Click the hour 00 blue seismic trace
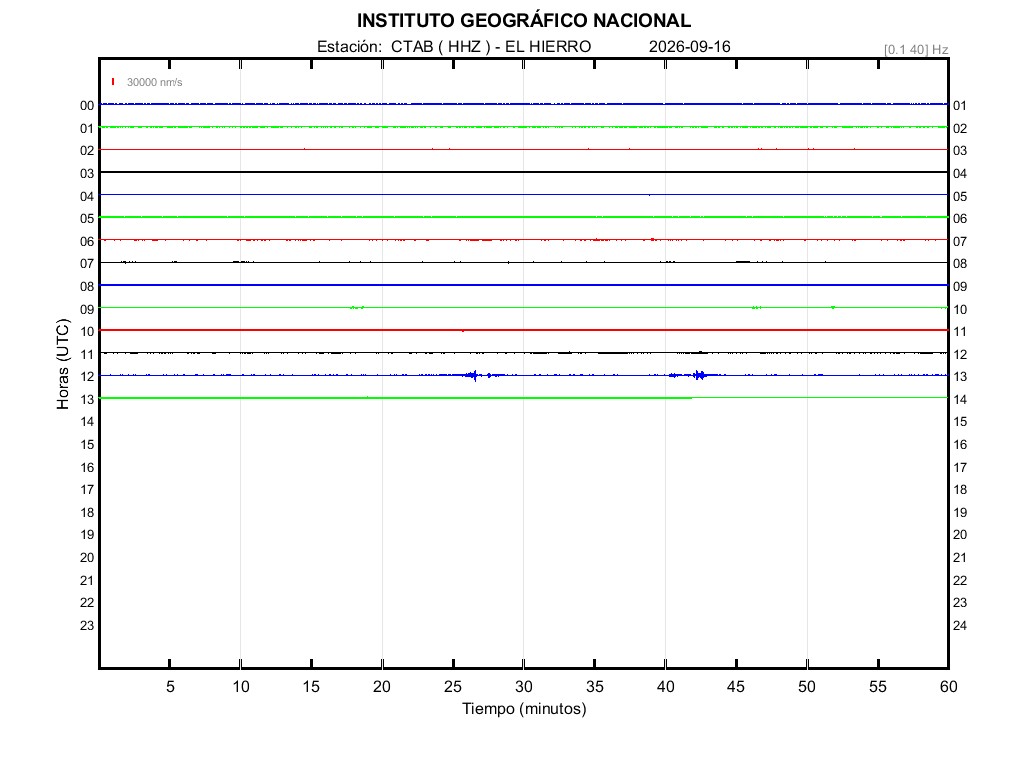 tap(524, 104)
